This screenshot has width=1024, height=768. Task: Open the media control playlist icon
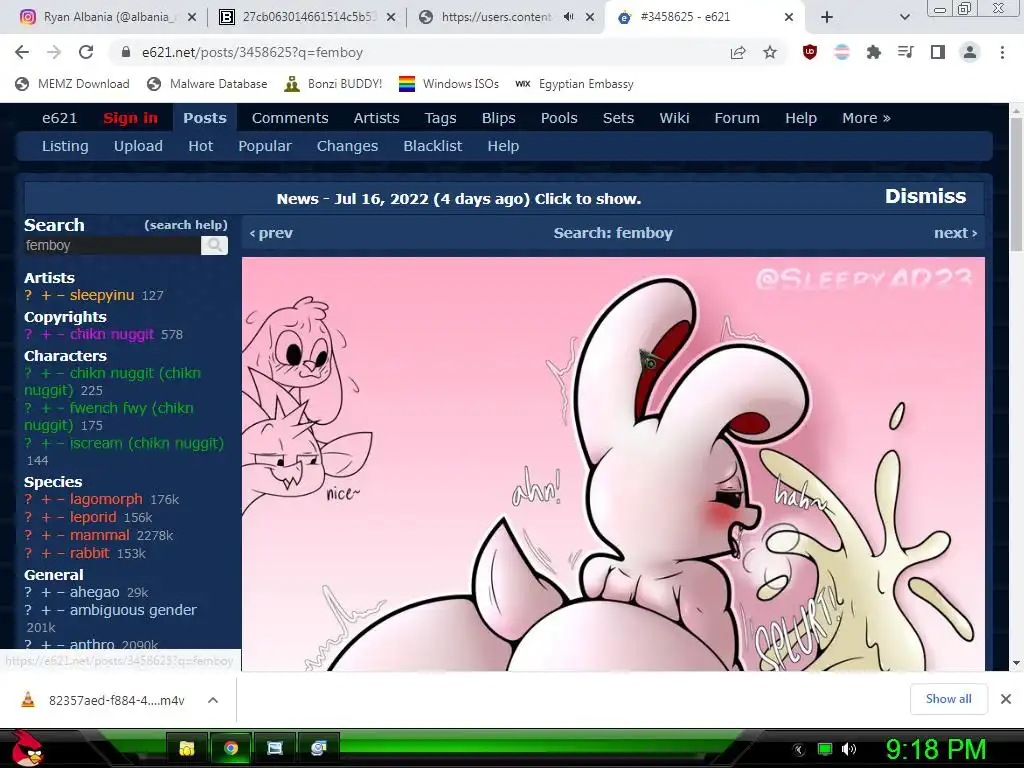(906, 52)
